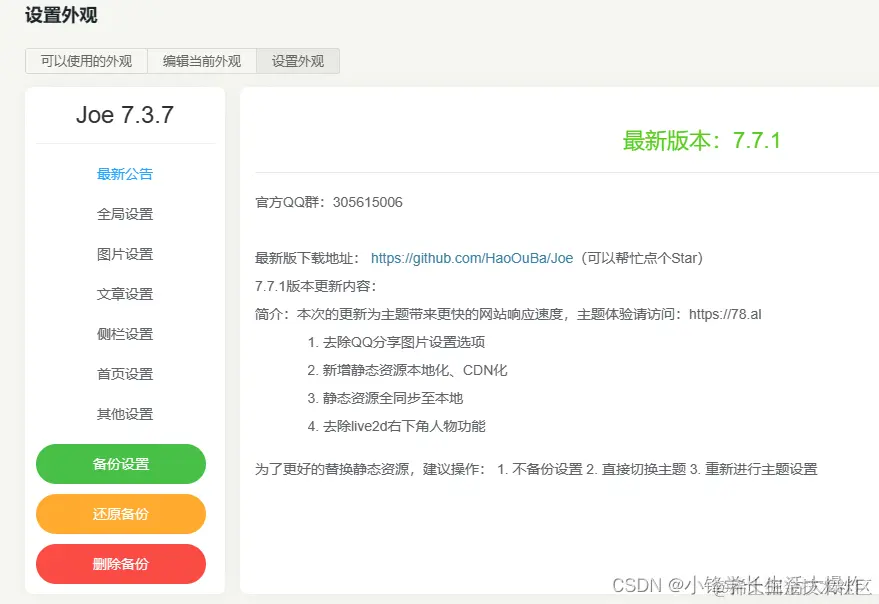879x604 pixels.
Task: Click the red 删除备份 button
Action: pyautogui.click(x=120, y=563)
